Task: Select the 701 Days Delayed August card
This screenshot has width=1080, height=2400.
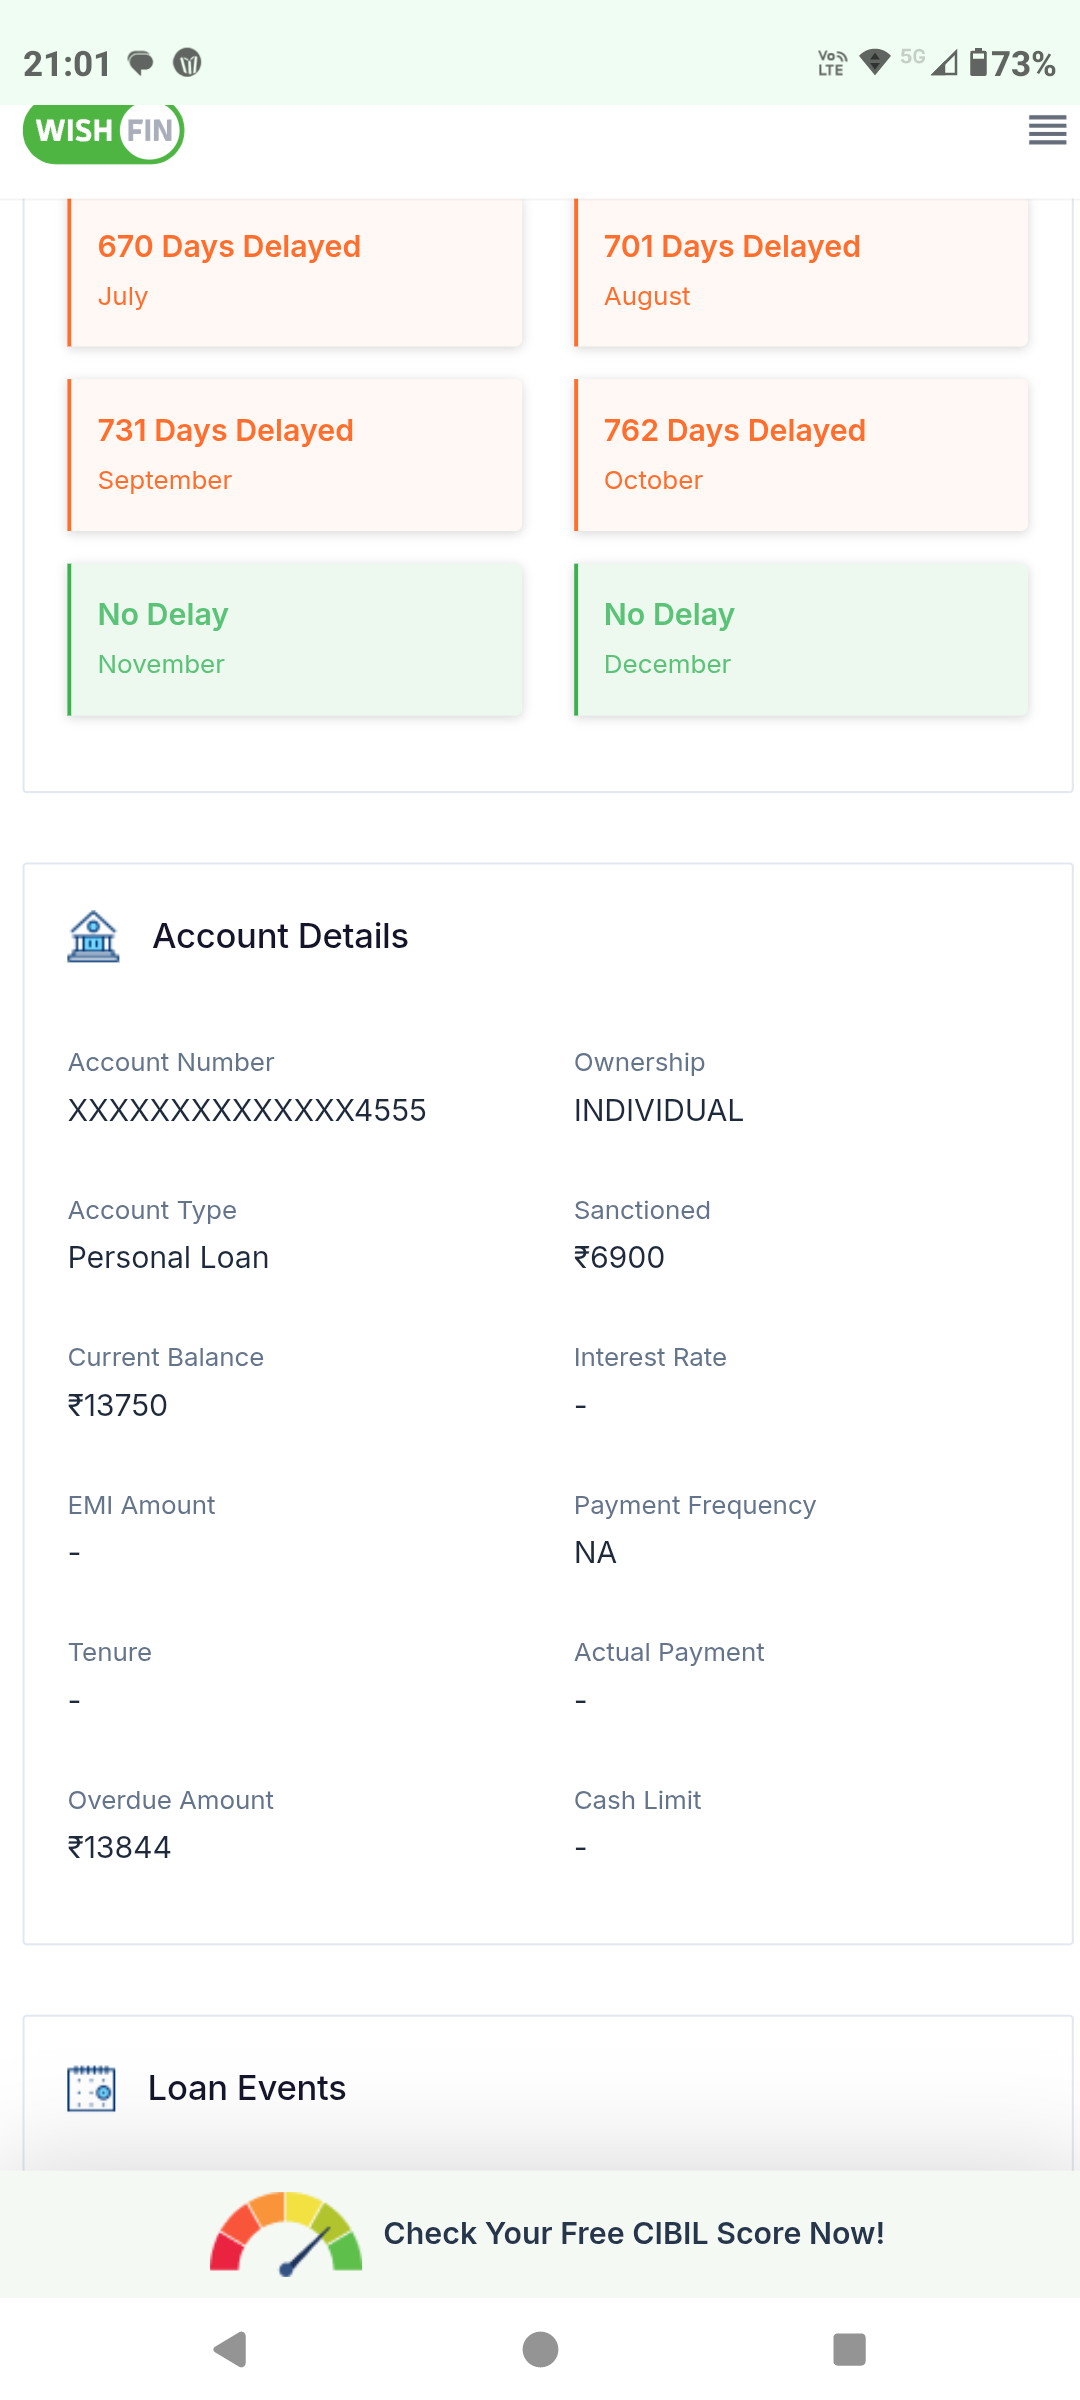Action: [801, 271]
